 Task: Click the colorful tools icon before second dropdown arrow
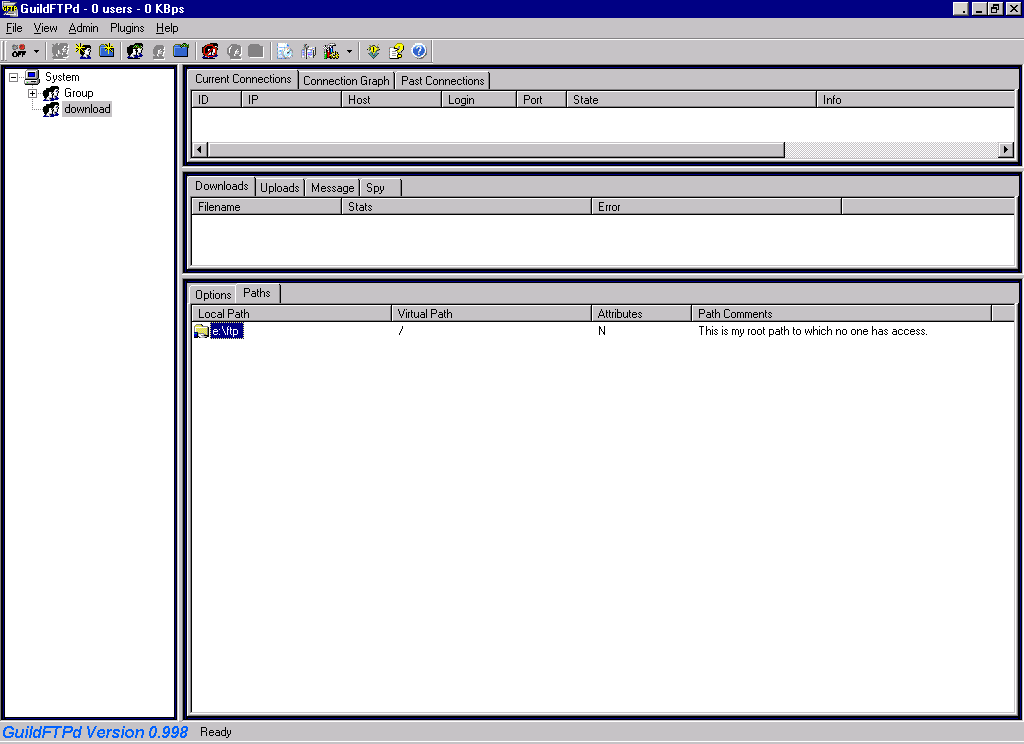[332, 51]
